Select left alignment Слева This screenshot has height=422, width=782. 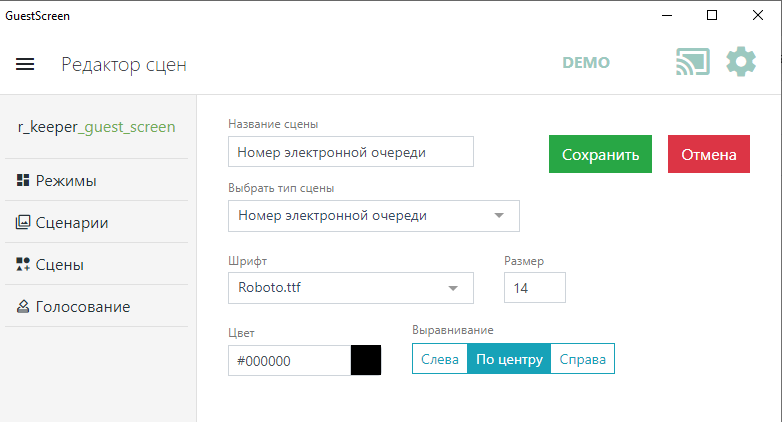(440, 360)
